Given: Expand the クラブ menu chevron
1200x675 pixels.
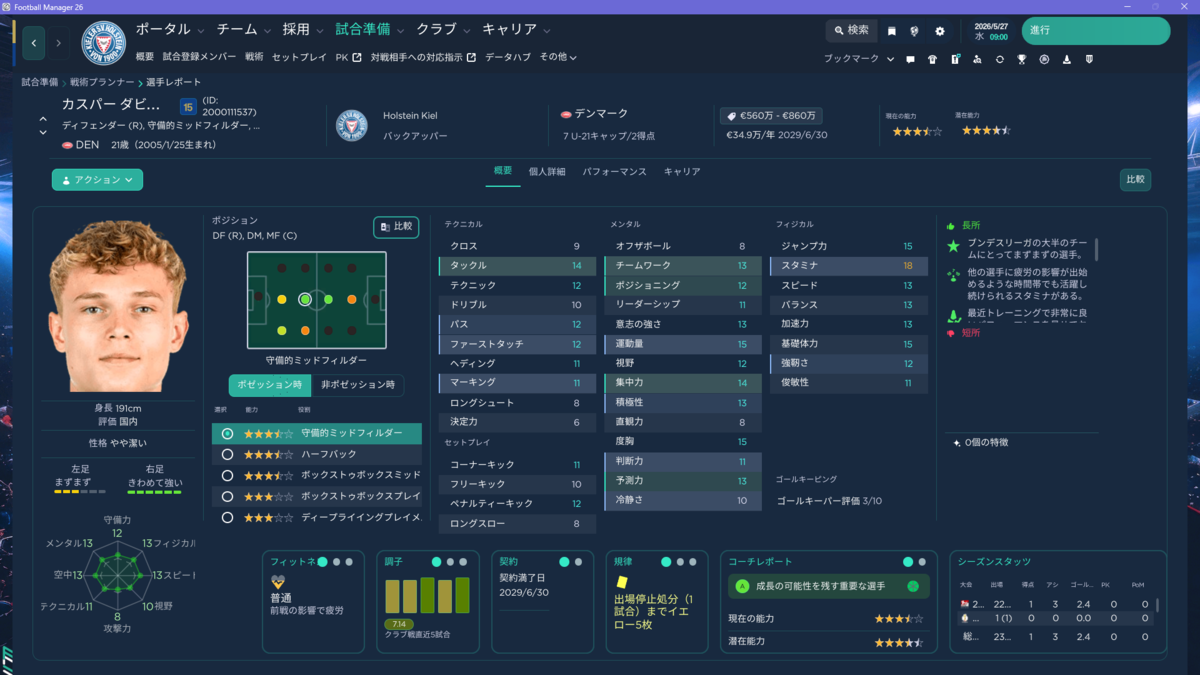Looking at the screenshot, I should coord(467,30).
